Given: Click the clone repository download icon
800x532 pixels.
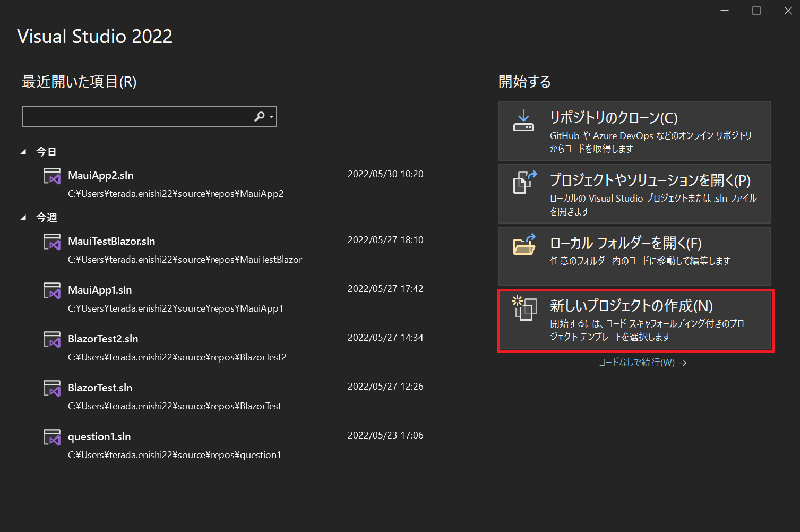Looking at the screenshot, I should point(523,120).
